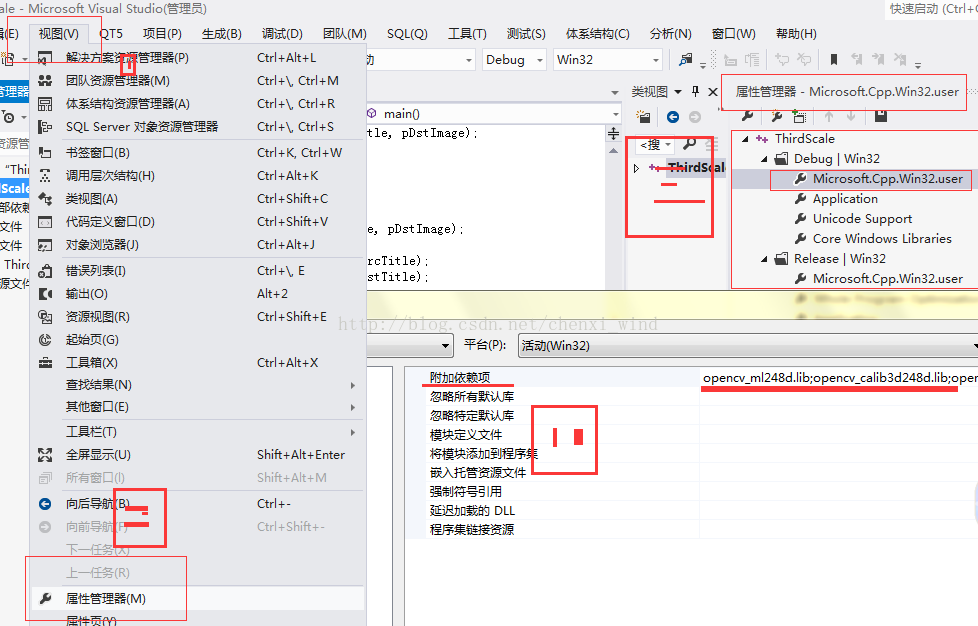978x626 pixels.
Task: Click the opencv_ml248d.lib dependencies value field
Action: (839, 378)
